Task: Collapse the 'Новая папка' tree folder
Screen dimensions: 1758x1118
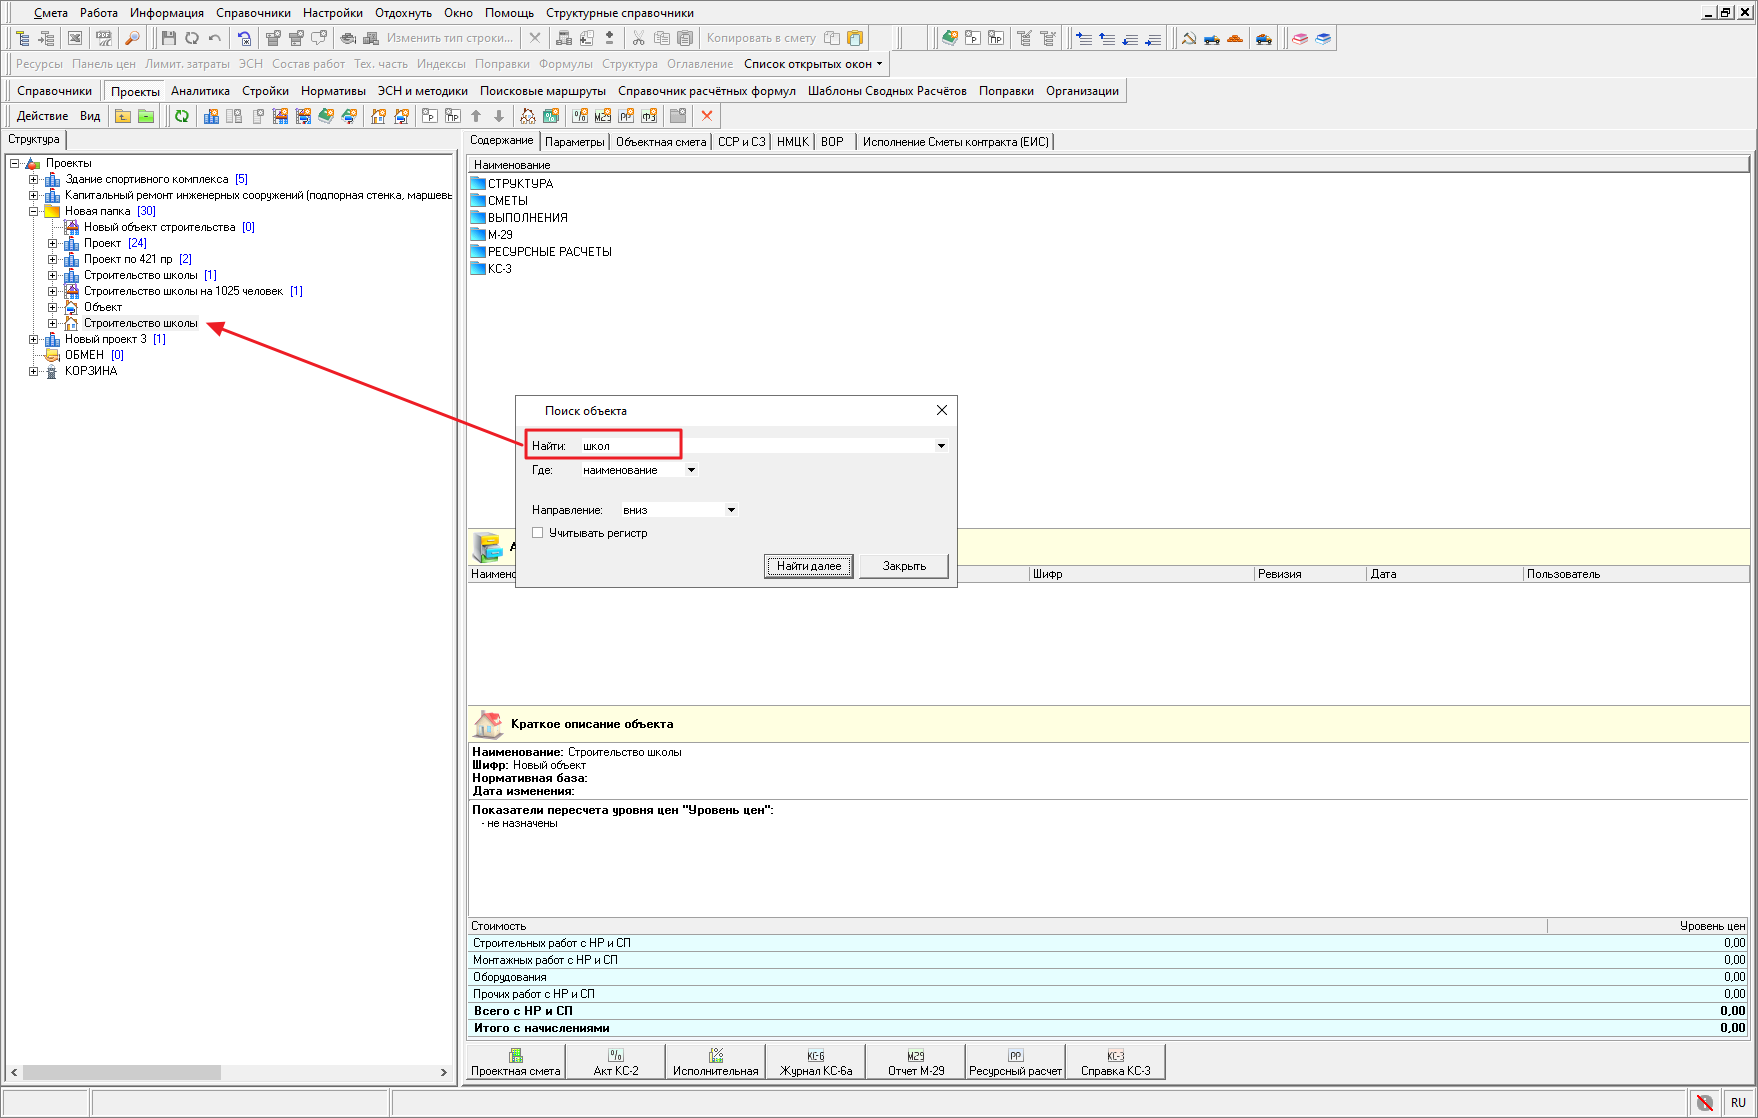Action: pyautogui.click(x=34, y=212)
